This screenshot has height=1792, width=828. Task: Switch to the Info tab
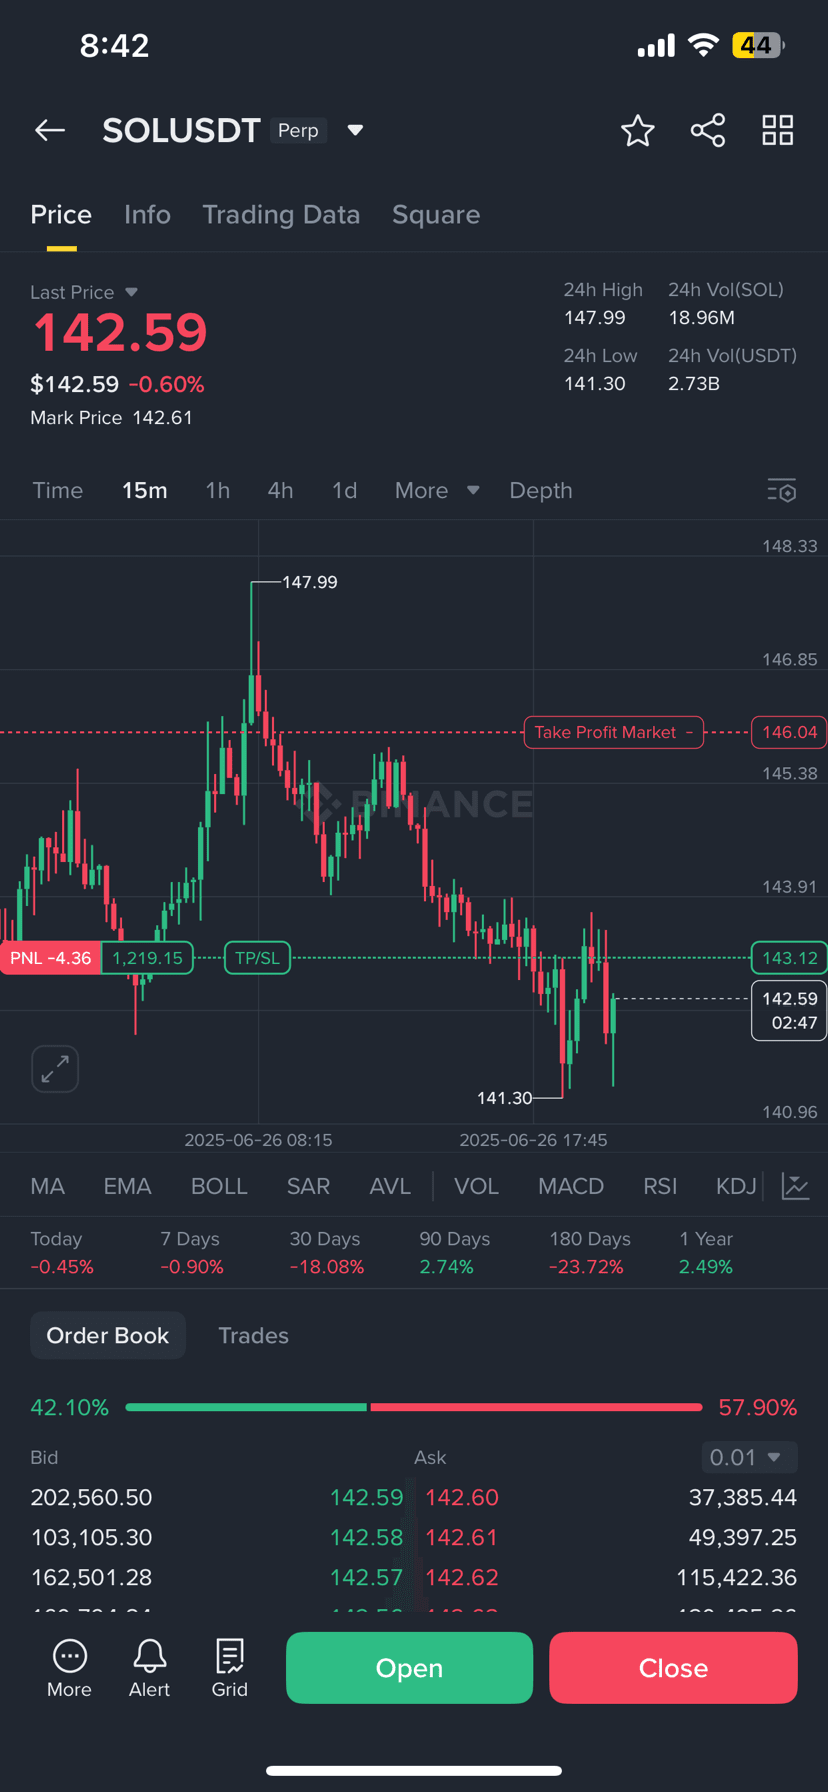point(147,215)
